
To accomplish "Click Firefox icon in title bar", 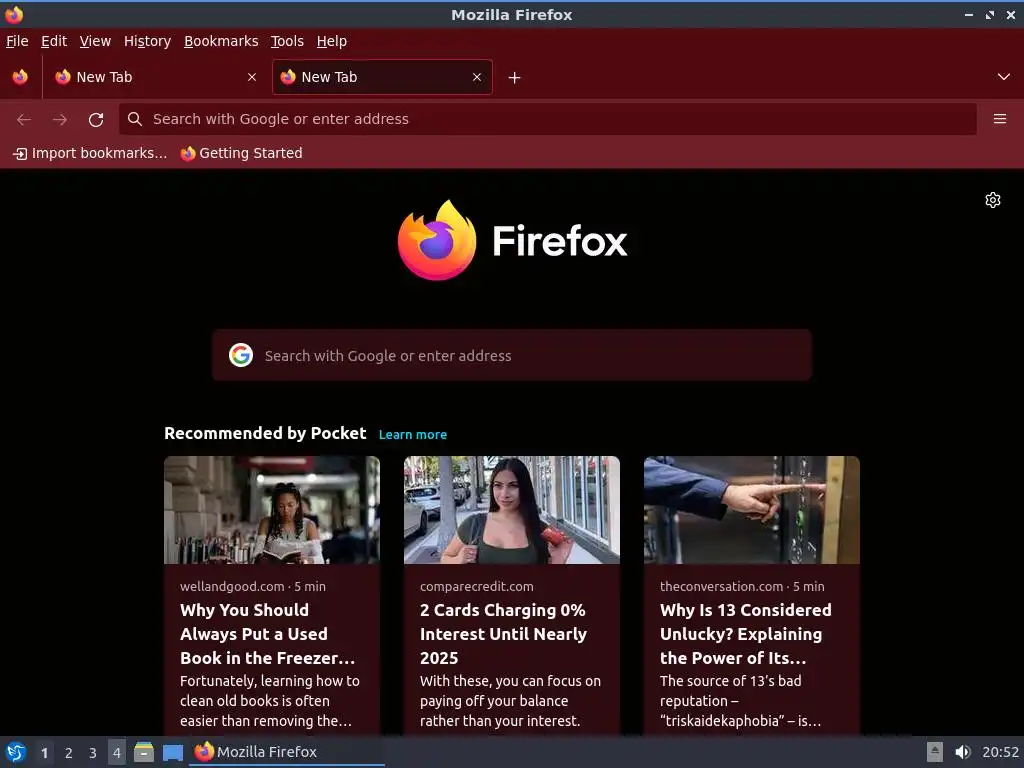I will 14,14.
